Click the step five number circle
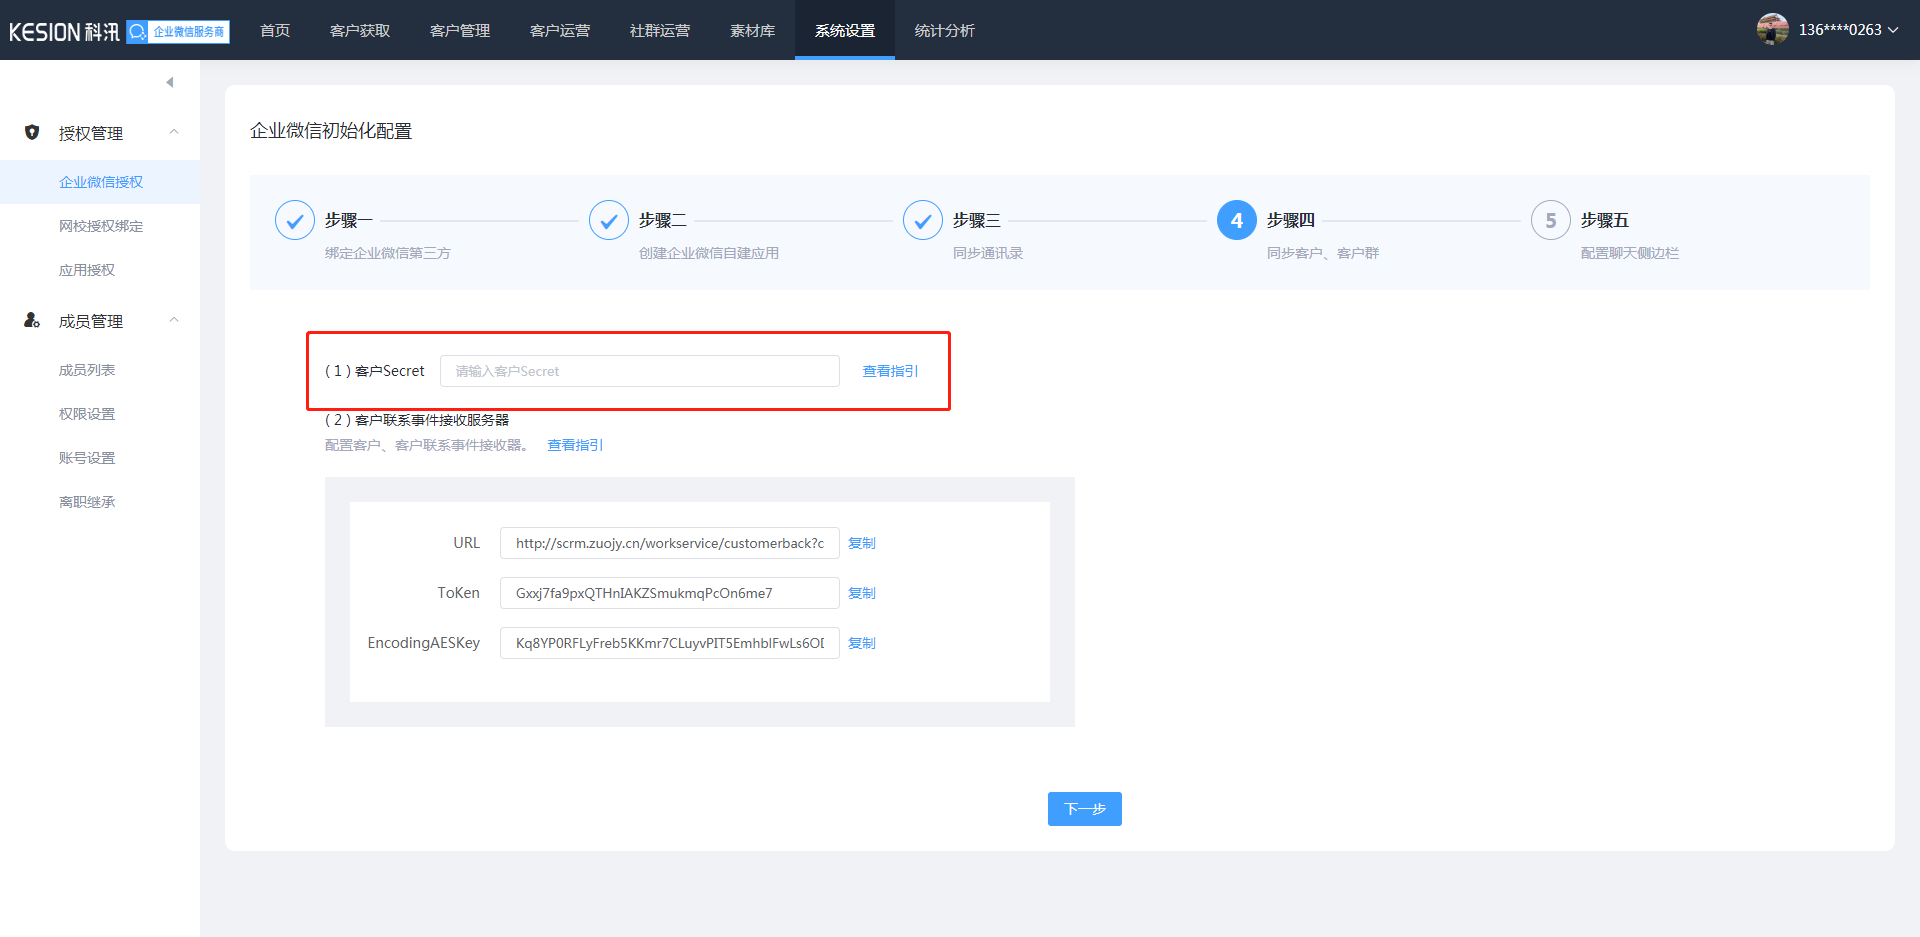This screenshot has width=1920, height=937. coord(1550,220)
